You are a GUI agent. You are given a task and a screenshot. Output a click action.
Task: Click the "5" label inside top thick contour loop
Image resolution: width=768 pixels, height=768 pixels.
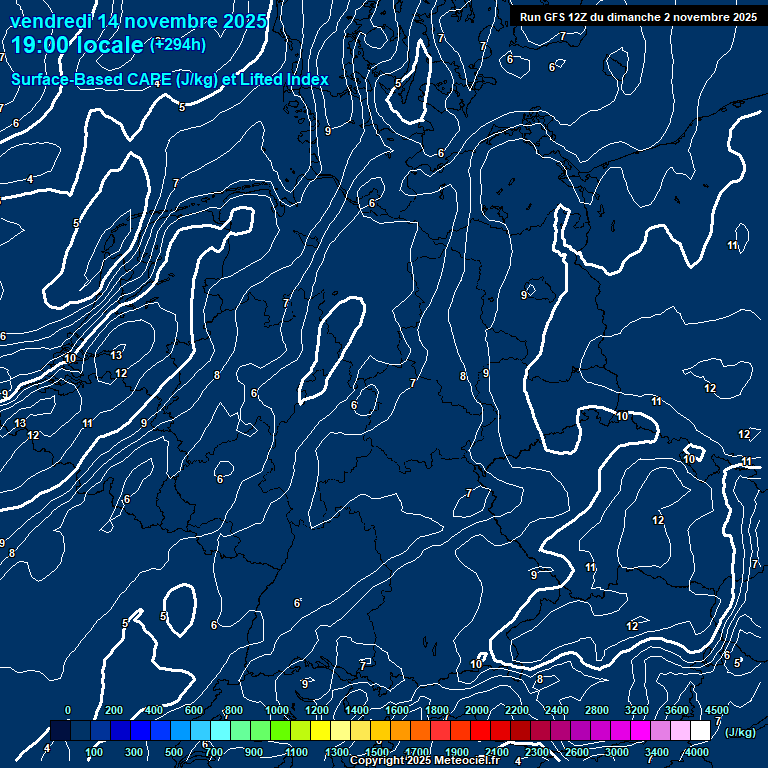[x=399, y=84]
